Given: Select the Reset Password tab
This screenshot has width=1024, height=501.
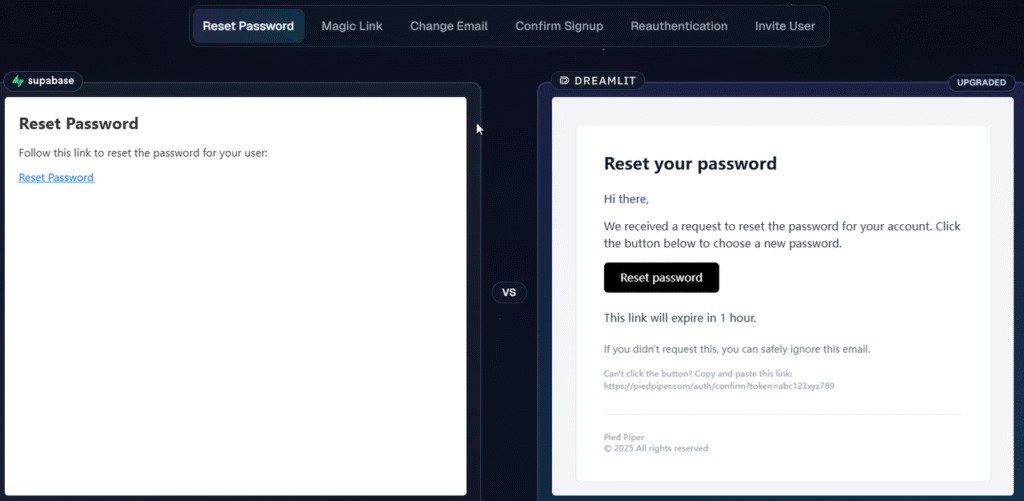Looking at the screenshot, I should click(x=248, y=26).
